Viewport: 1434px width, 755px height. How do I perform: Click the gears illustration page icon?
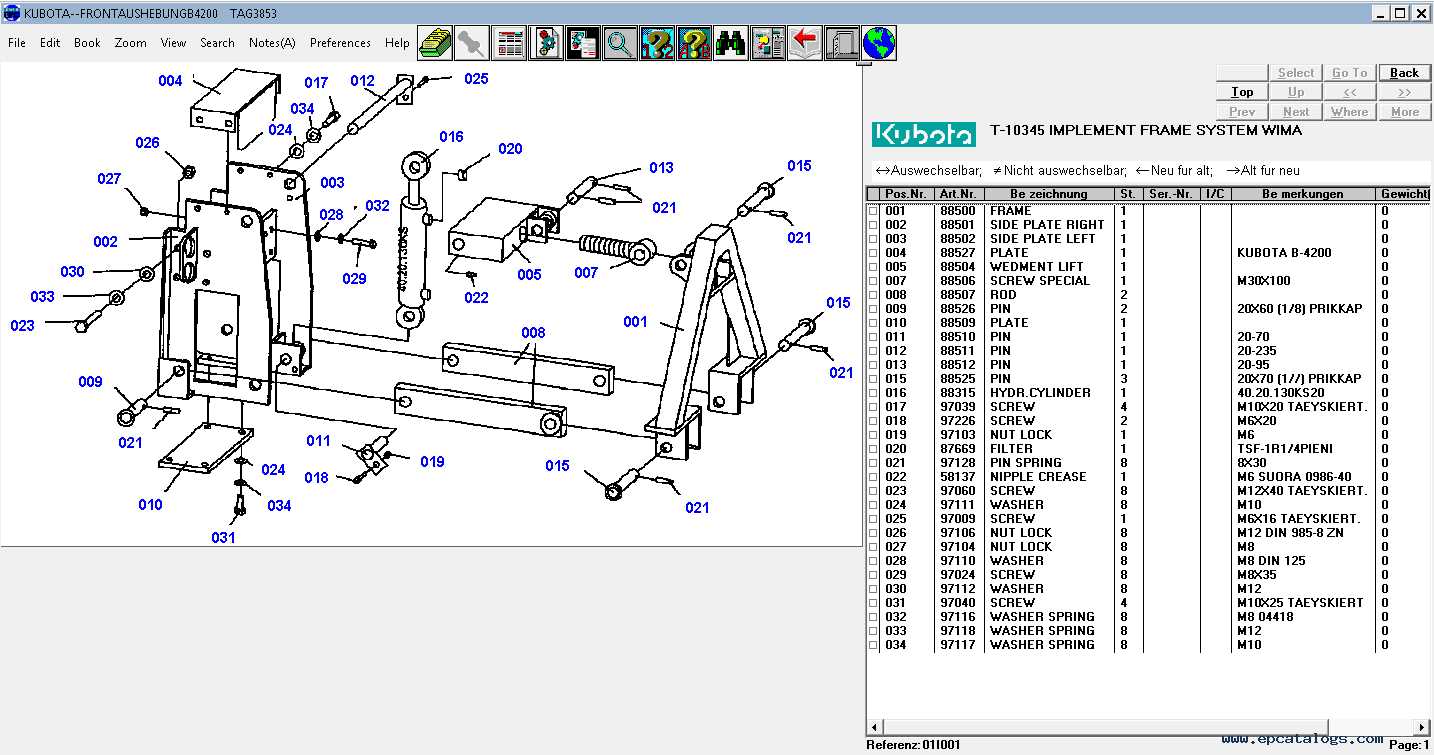click(x=546, y=43)
